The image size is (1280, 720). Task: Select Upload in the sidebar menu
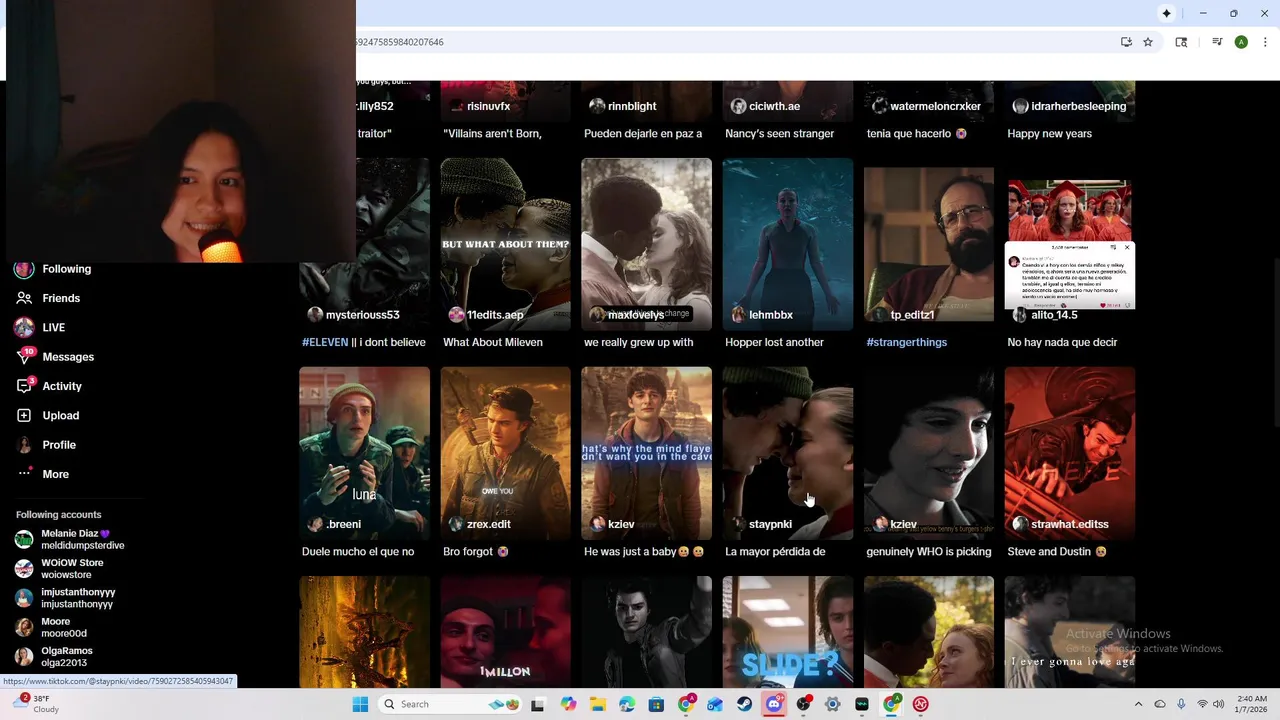point(61,415)
